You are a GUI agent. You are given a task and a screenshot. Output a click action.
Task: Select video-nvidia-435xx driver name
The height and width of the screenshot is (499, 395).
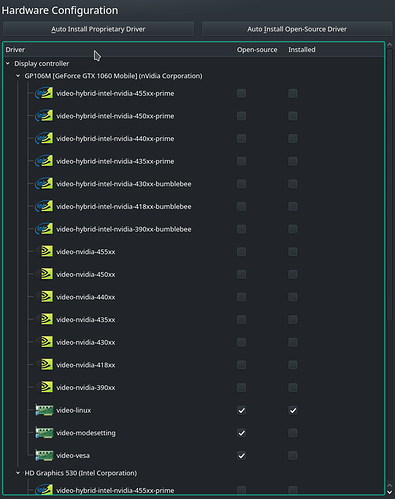pyautogui.click(x=86, y=320)
